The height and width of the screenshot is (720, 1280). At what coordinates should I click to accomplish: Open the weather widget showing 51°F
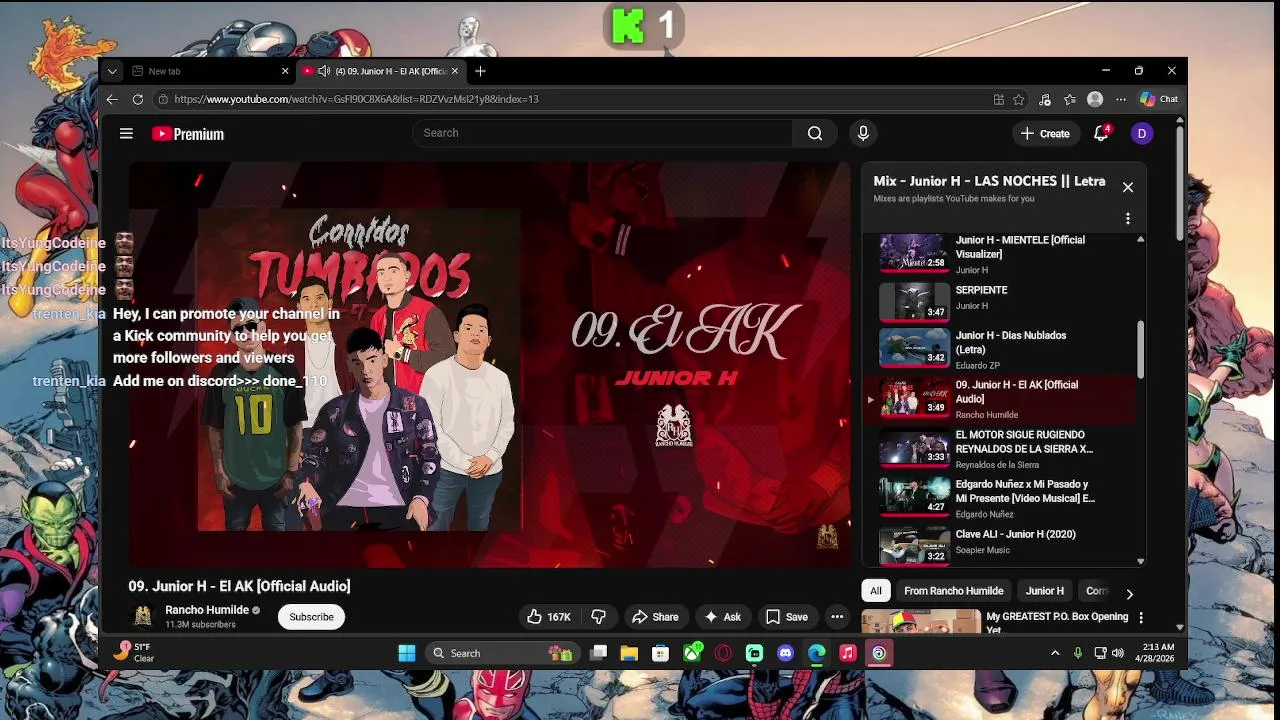[134, 652]
